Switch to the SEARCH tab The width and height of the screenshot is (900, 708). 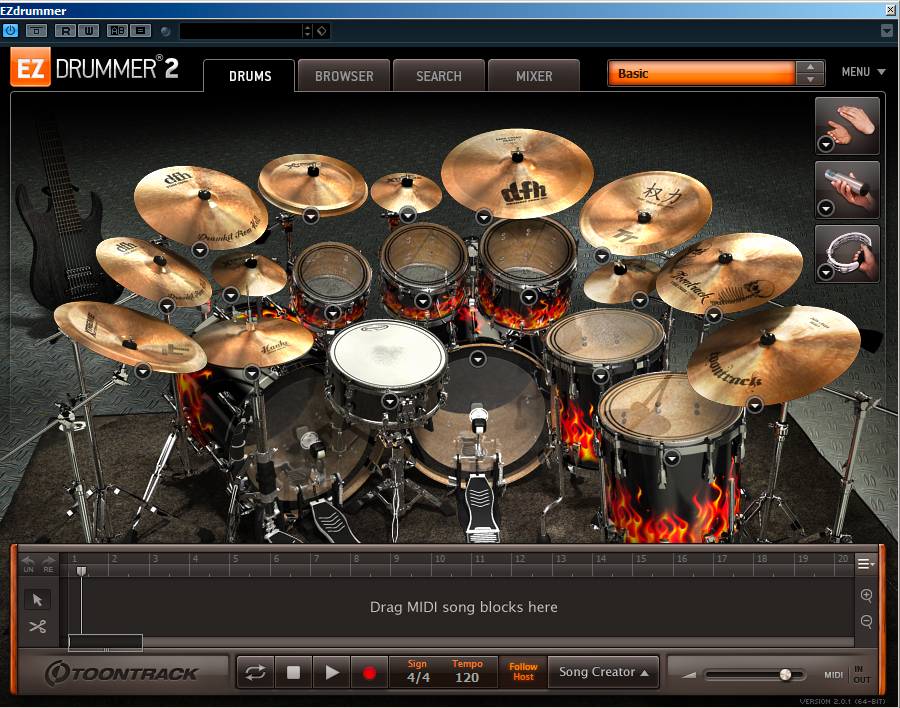[x=439, y=76]
